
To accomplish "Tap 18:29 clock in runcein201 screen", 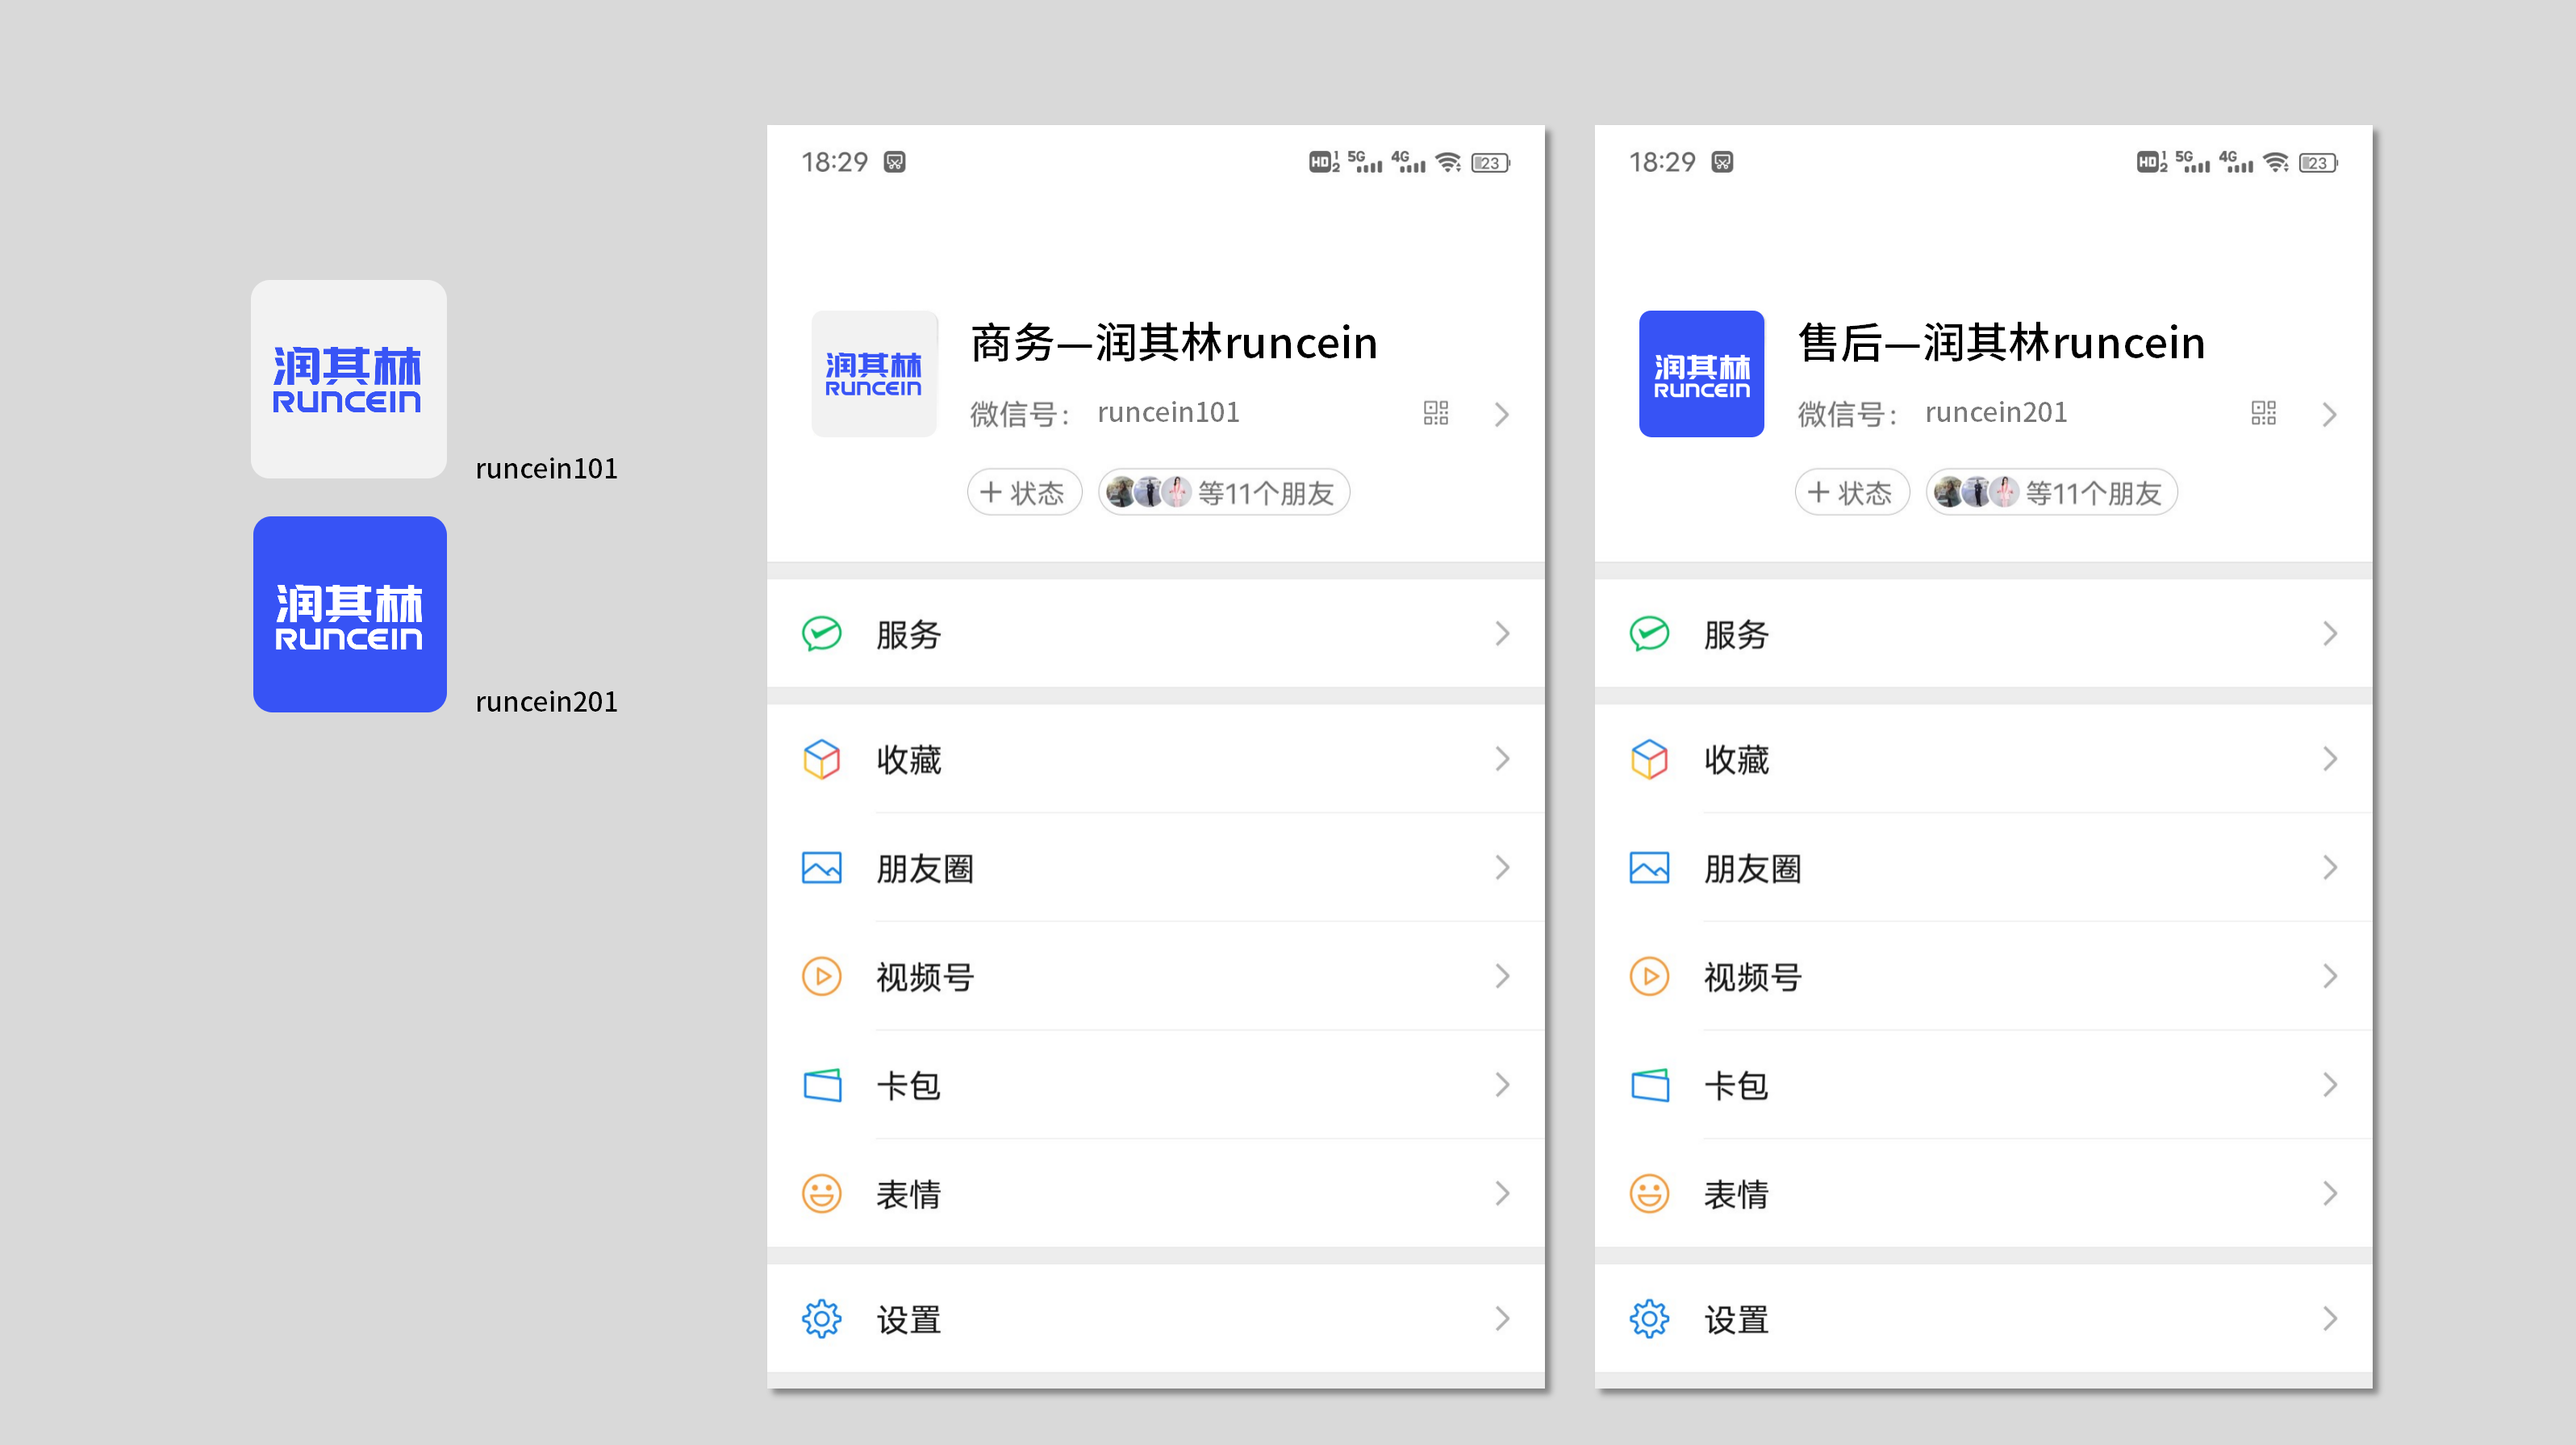I will (1662, 162).
